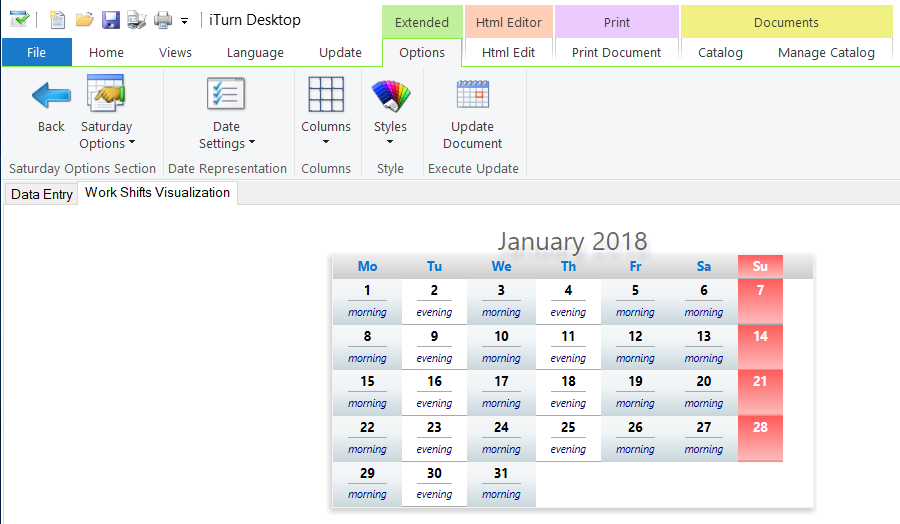Click the Sa column header
This screenshot has width=900, height=524.
[704, 266]
